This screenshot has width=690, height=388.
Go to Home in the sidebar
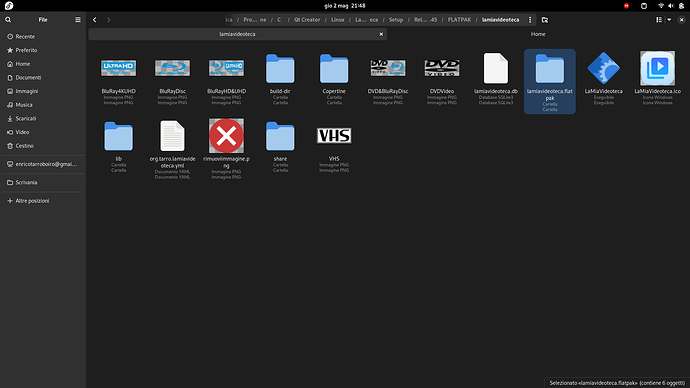click(43, 64)
